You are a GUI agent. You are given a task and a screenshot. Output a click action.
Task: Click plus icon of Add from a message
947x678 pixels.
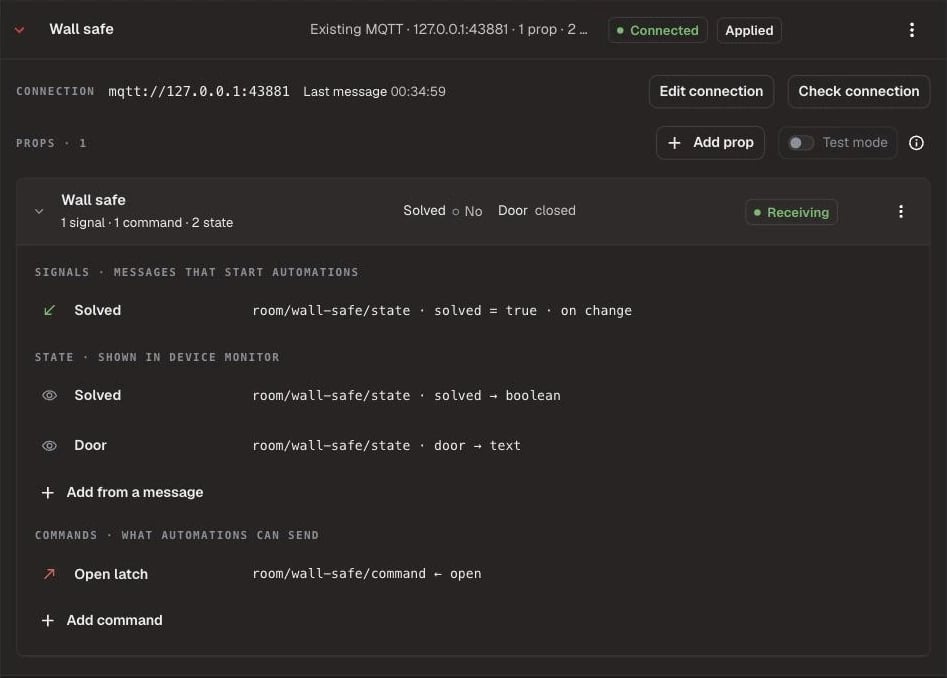(48, 493)
